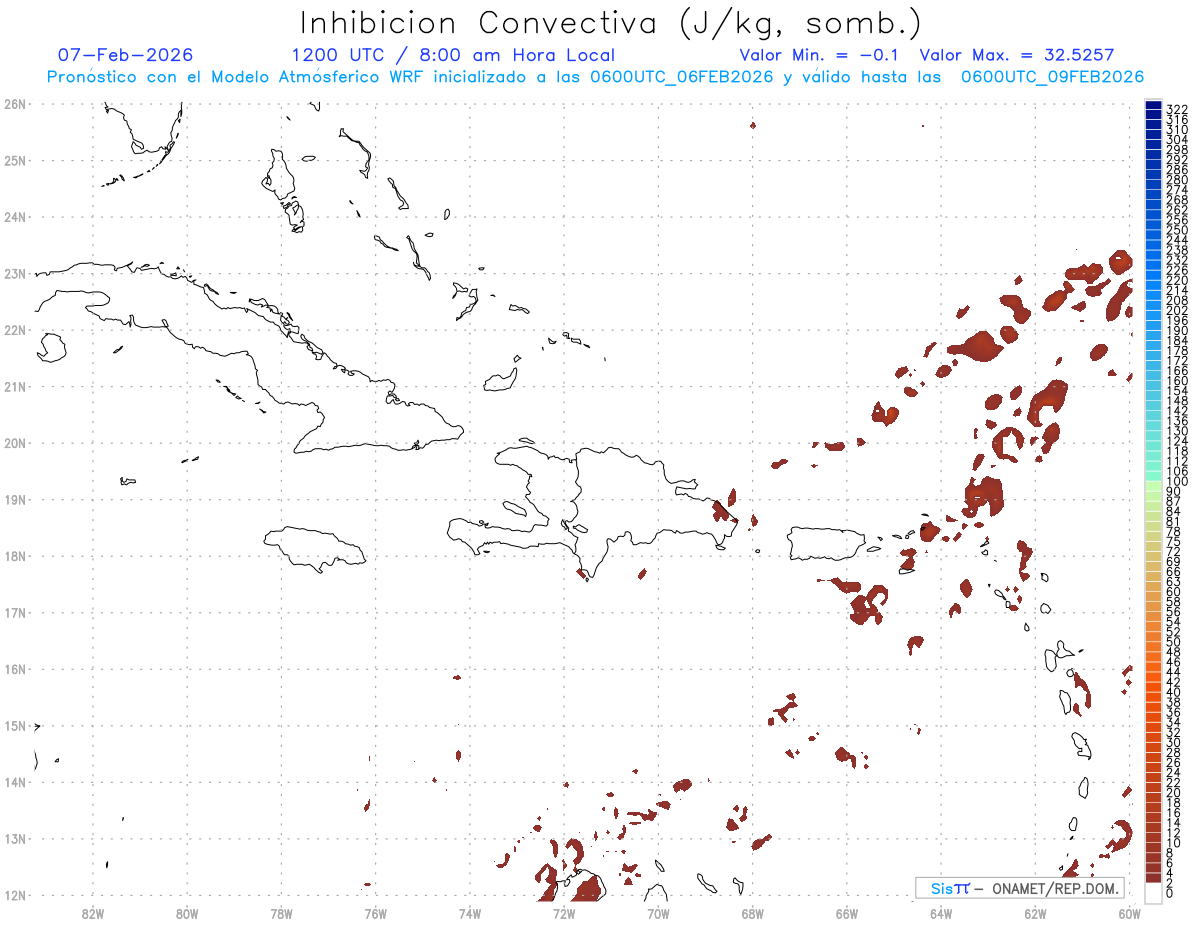Image resolution: width=1200 pixels, height=927 pixels.
Task: Click the Jamaica island outline on the map
Action: (315, 548)
